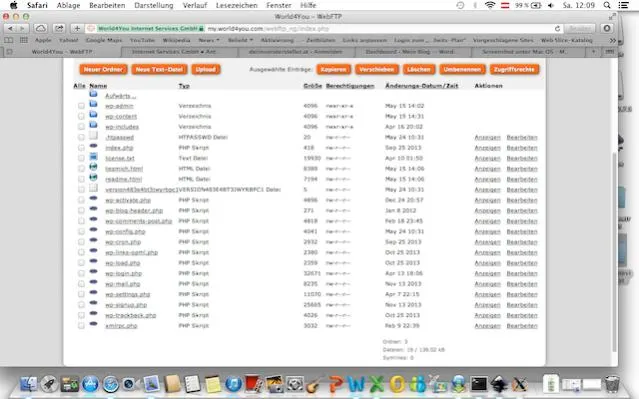Open Terminal from the Dock
Image resolution: width=639 pixels, height=399 pixels.
click(479, 384)
